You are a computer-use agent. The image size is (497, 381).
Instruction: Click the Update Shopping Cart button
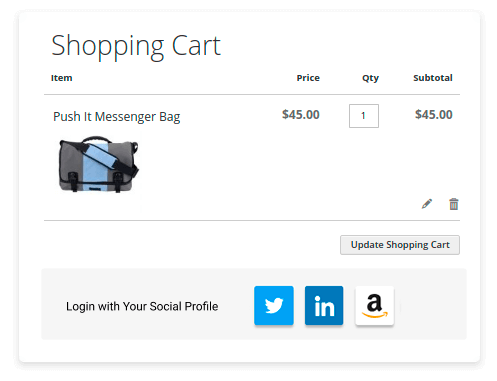tap(400, 245)
